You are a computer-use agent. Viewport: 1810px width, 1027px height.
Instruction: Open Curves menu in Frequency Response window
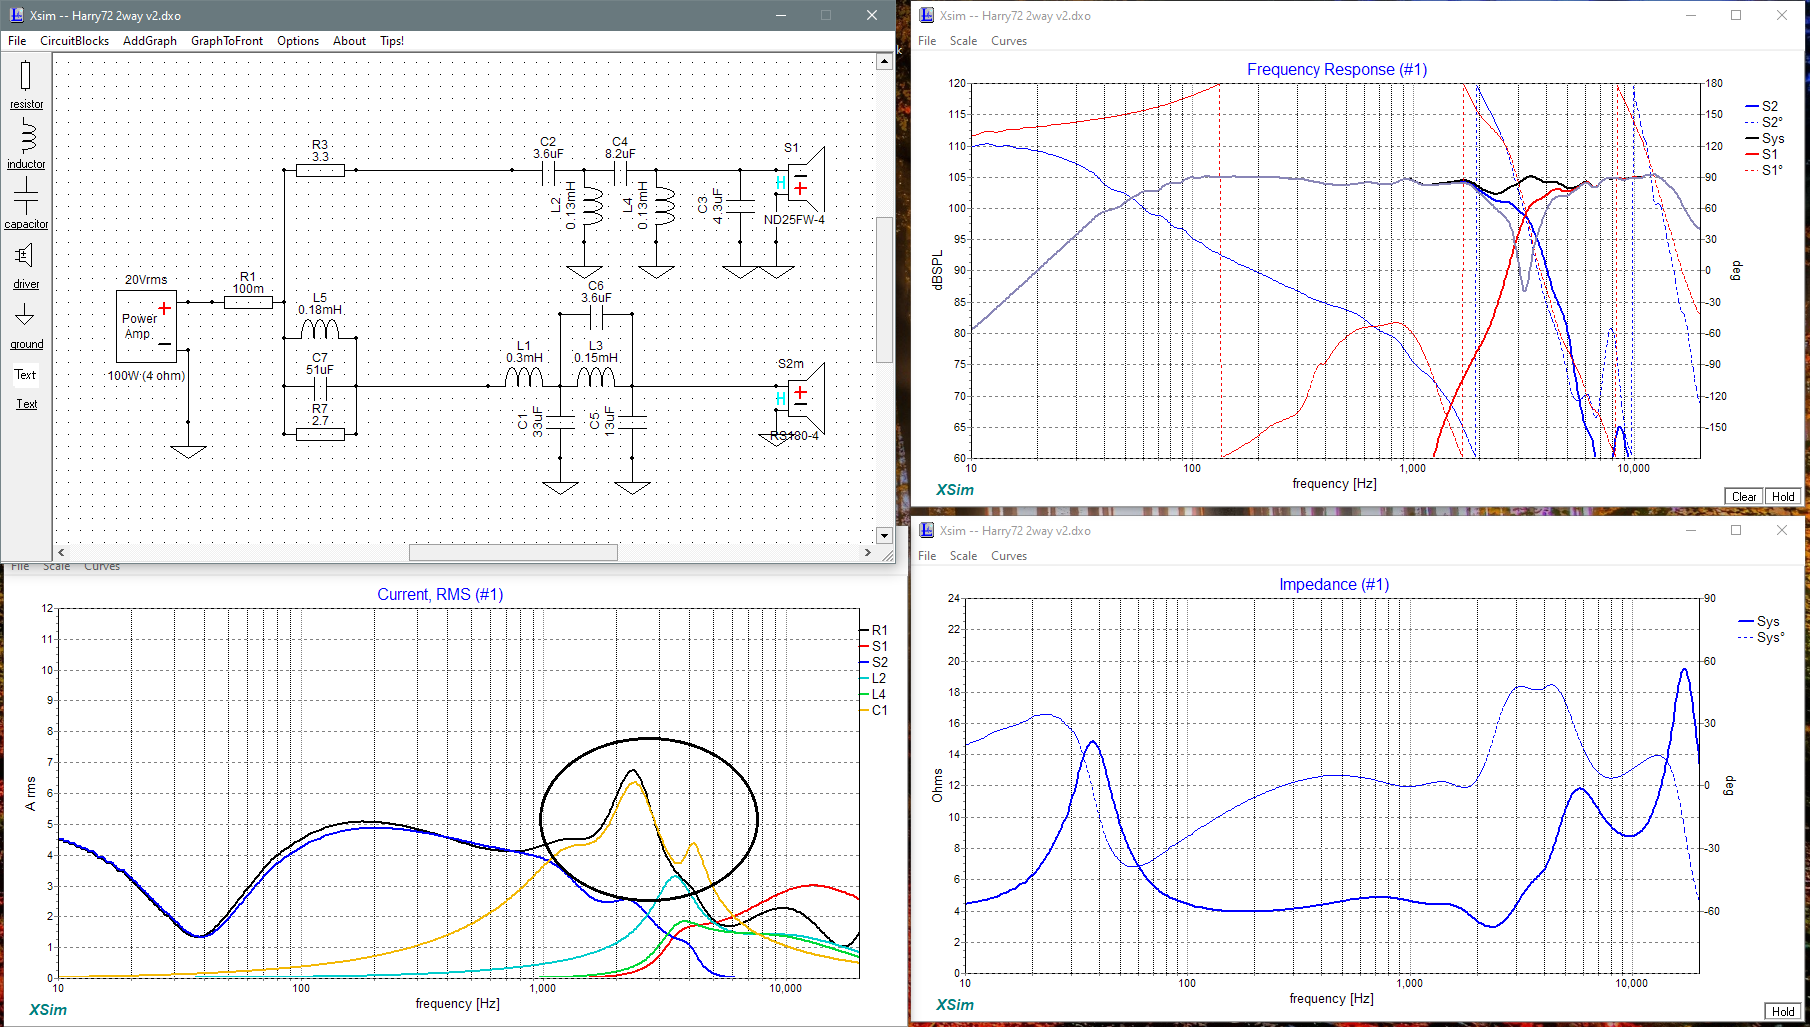coord(1009,41)
